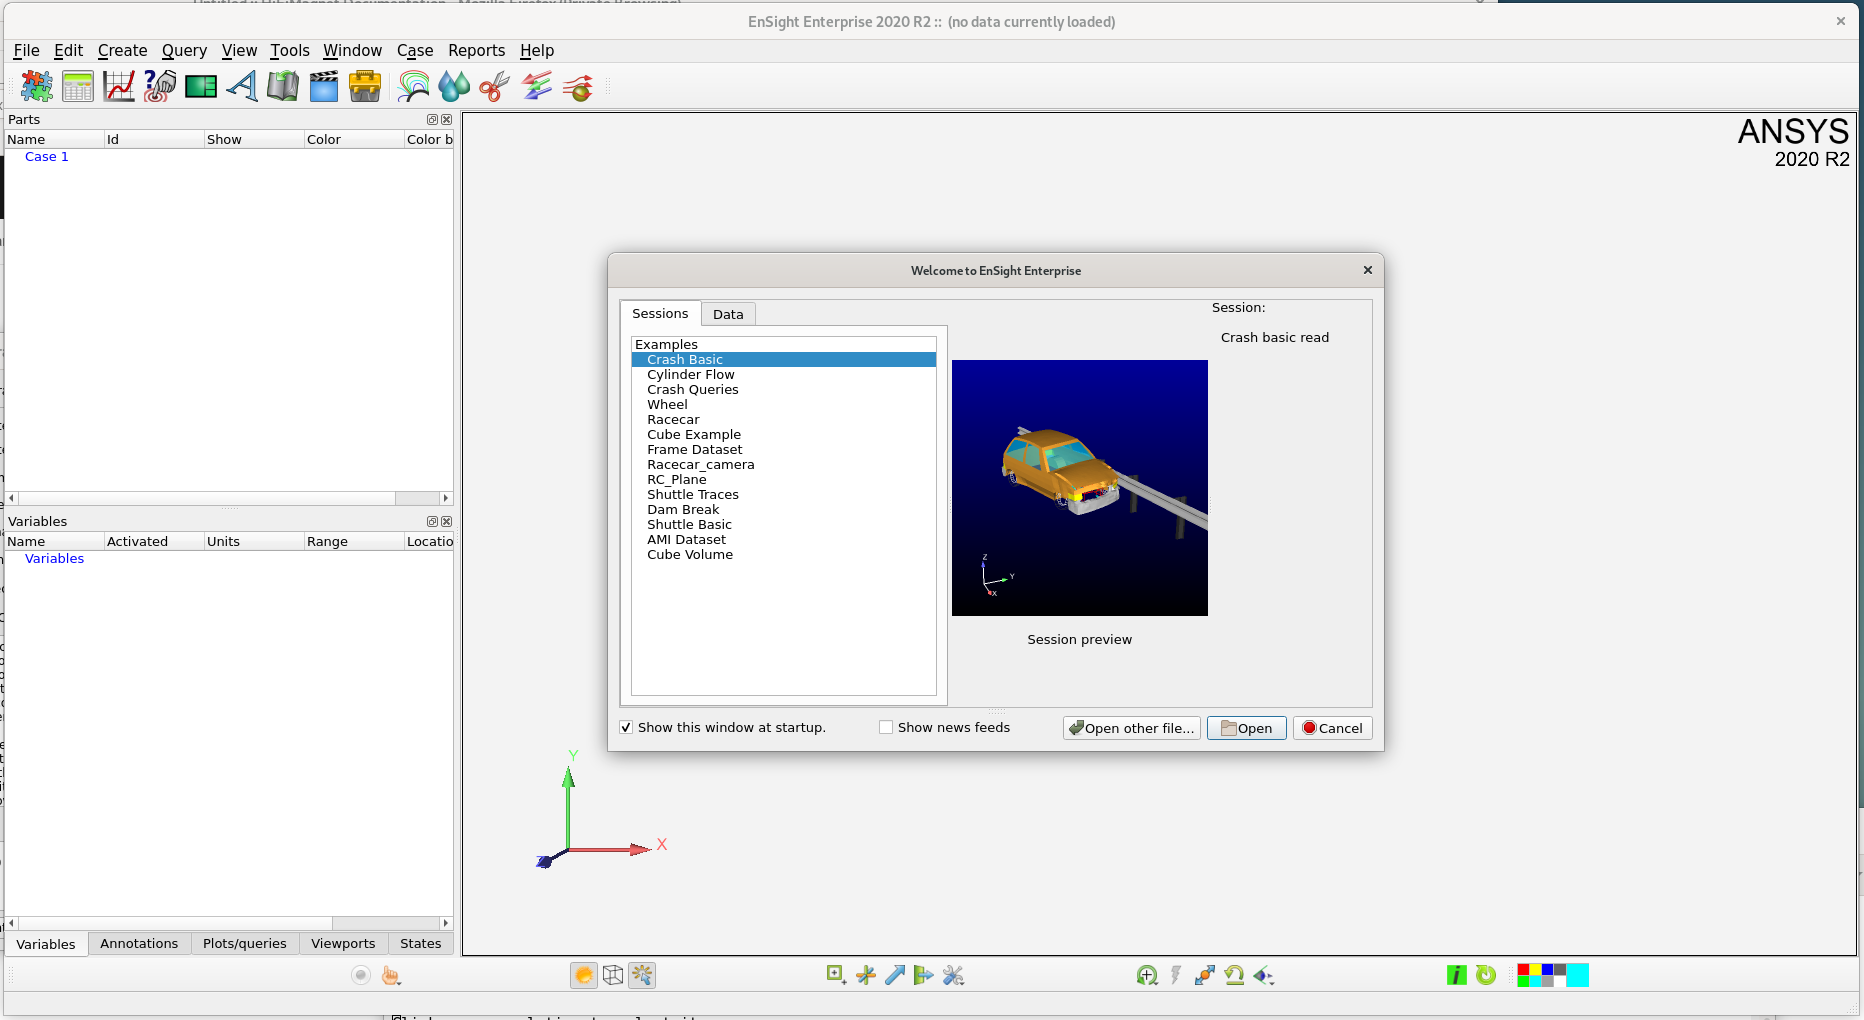The width and height of the screenshot is (1864, 1020).
Task: Click the isosurface water drops icon
Action: click(454, 87)
